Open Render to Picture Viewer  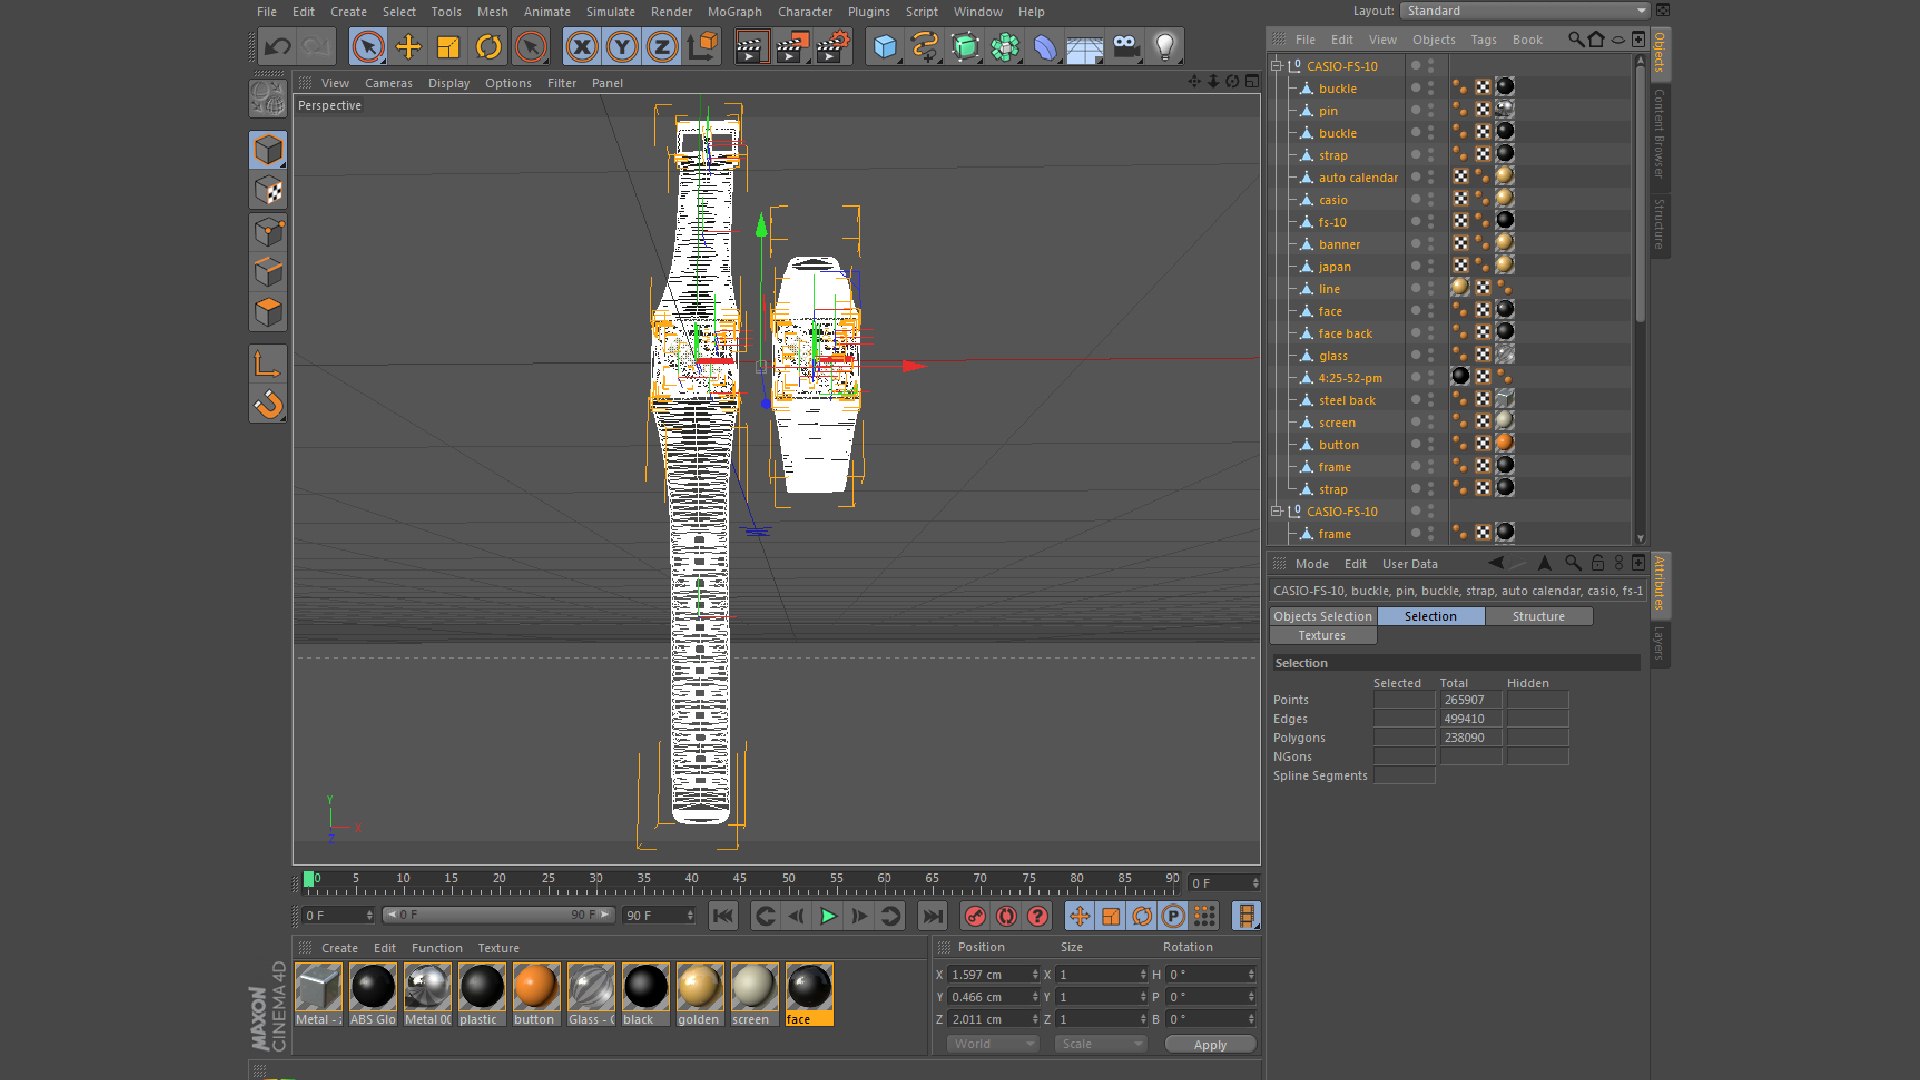(791, 47)
